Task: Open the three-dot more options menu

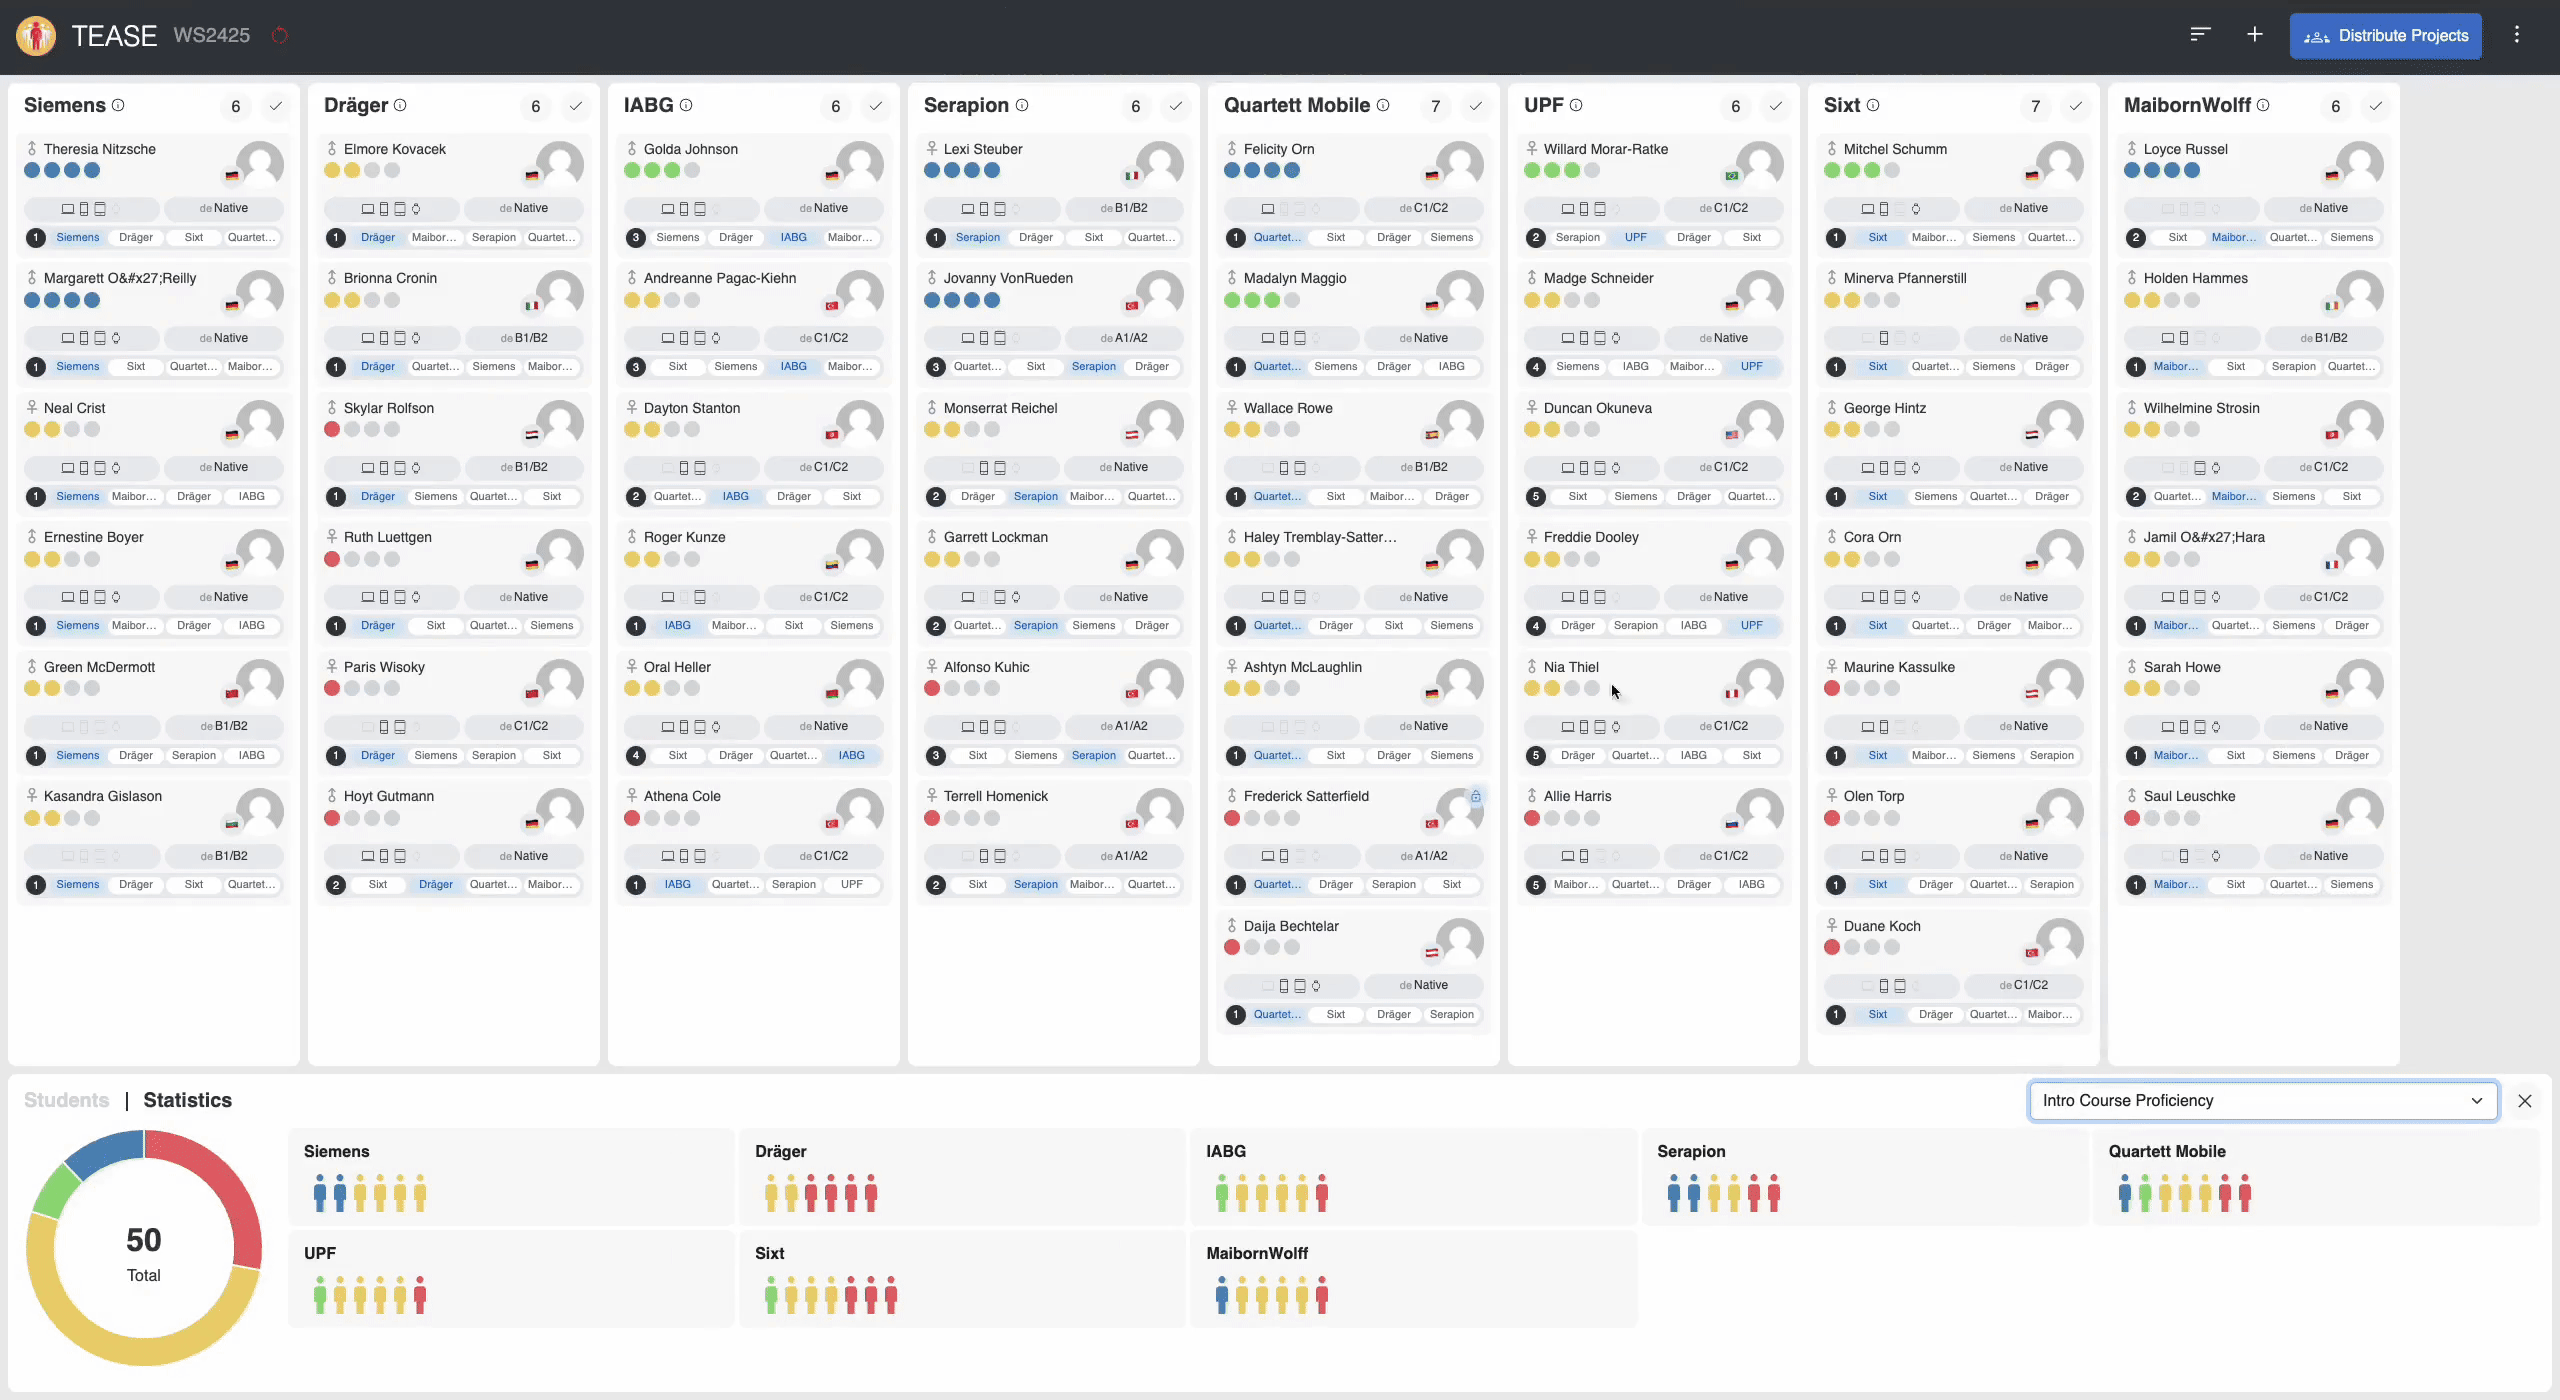Action: pyautogui.click(x=2517, y=35)
